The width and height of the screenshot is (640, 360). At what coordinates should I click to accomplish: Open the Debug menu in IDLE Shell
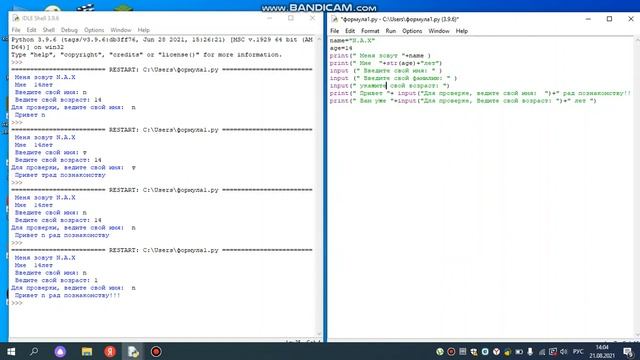point(69,30)
